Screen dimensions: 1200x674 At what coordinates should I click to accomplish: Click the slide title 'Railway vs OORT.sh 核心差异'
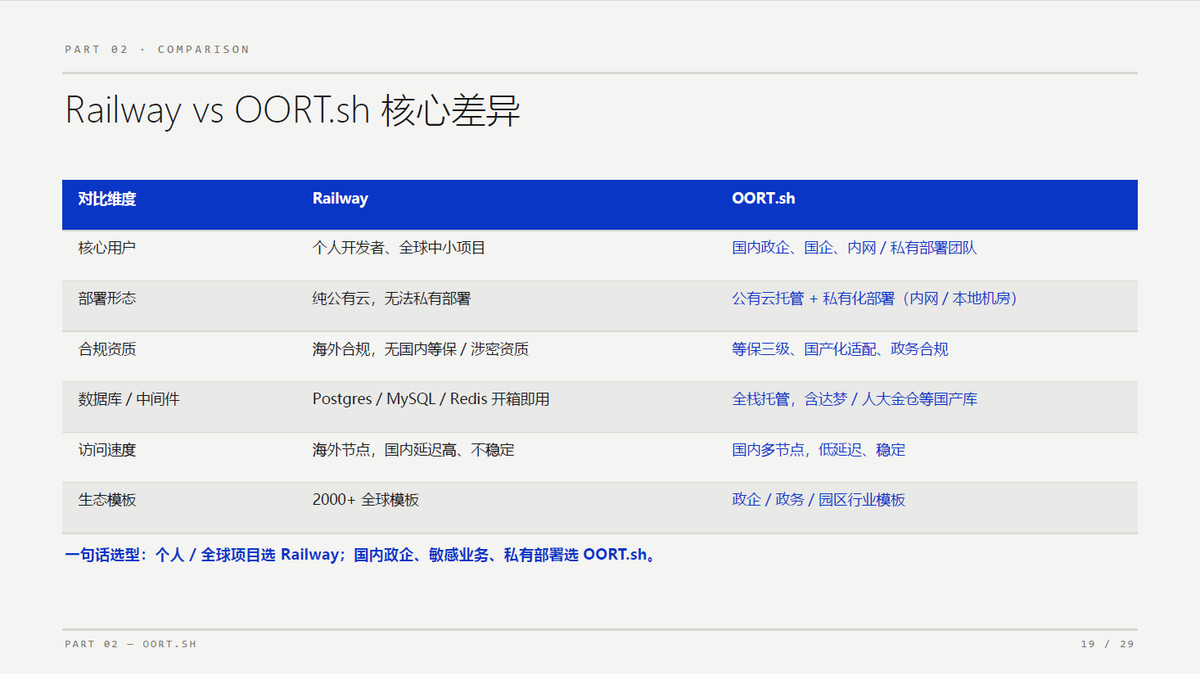point(293,110)
